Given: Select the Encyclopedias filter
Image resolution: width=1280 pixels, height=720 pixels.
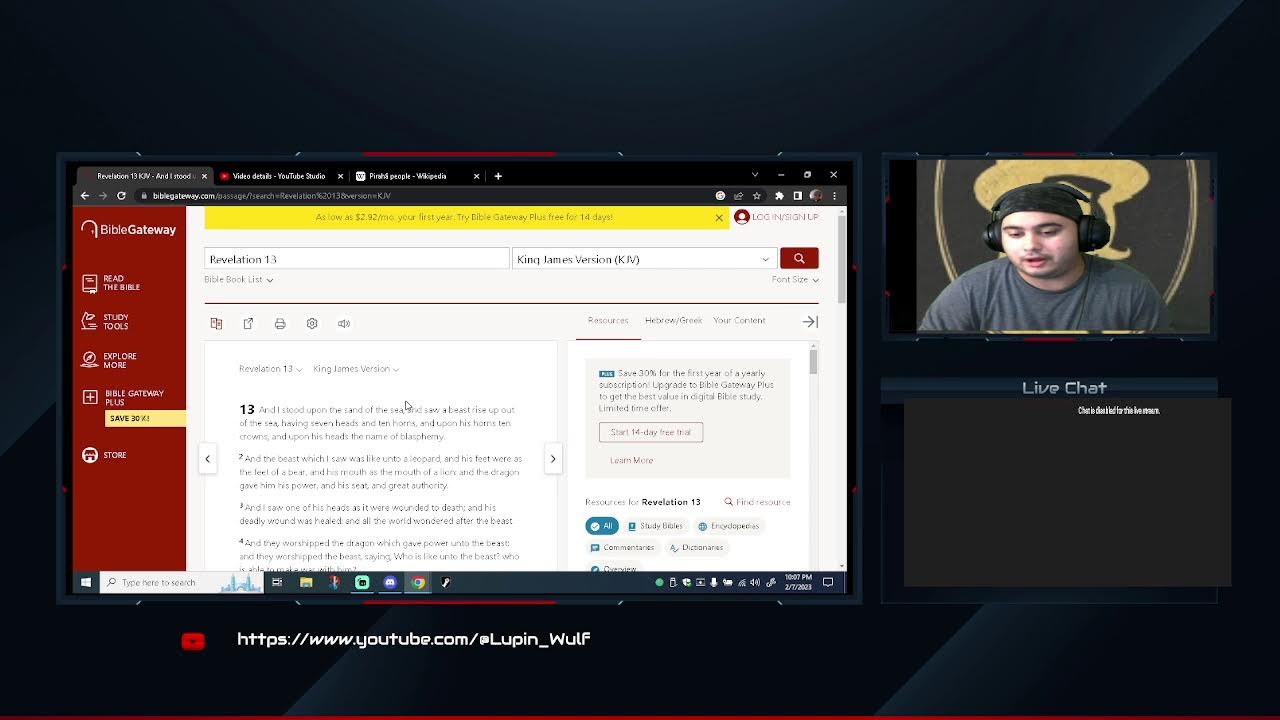Looking at the screenshot, I should (729, 526).
